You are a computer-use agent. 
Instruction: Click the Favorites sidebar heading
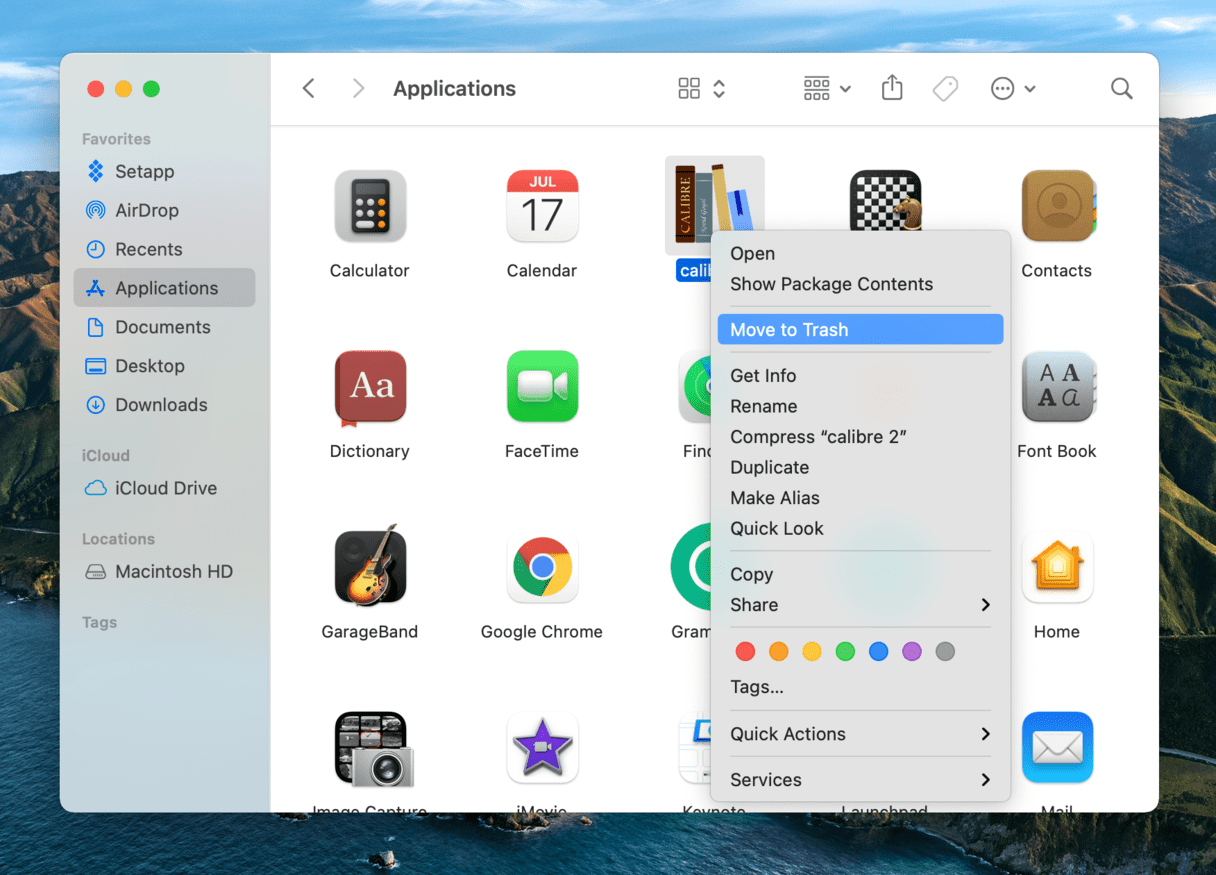click(x=116, y=139)
